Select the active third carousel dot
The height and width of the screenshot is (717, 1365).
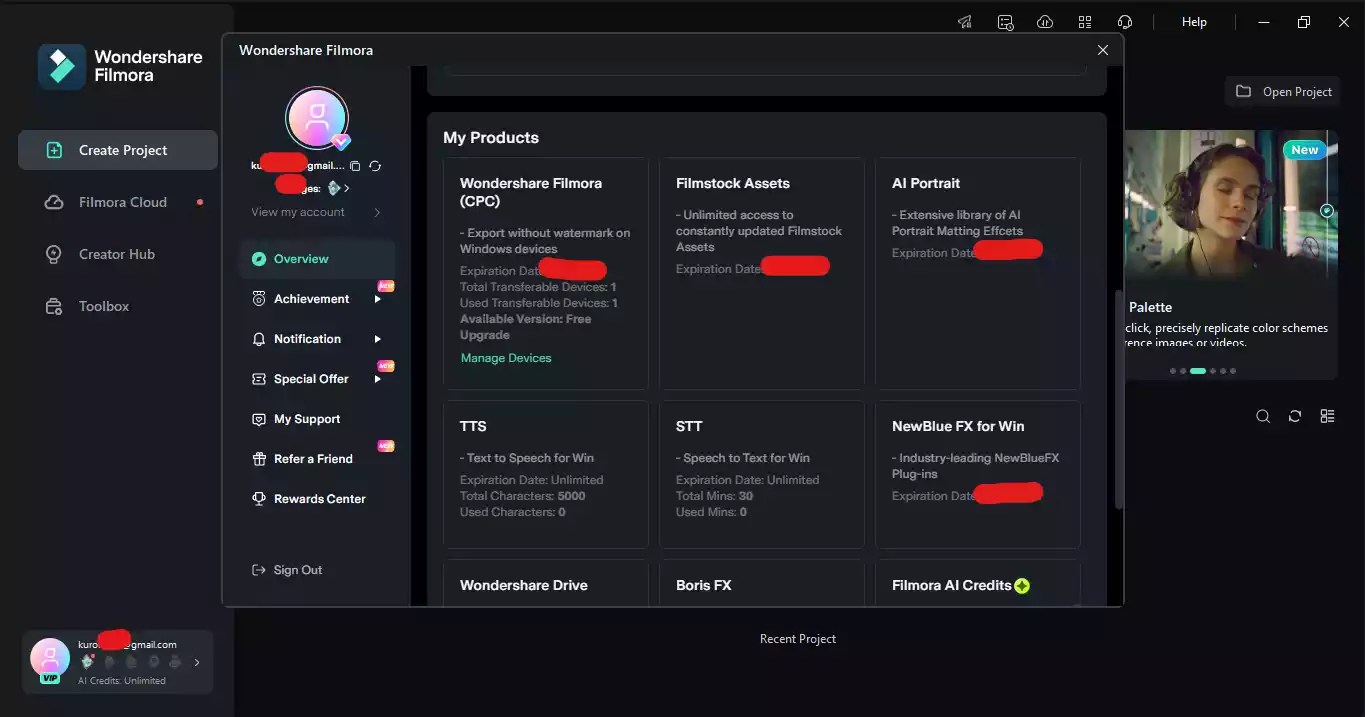[x=1198, y=371]
